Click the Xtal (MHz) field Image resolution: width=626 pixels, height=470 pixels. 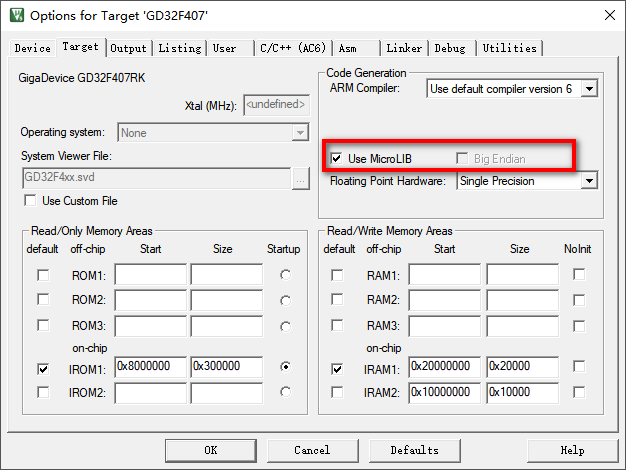(276, 105)
